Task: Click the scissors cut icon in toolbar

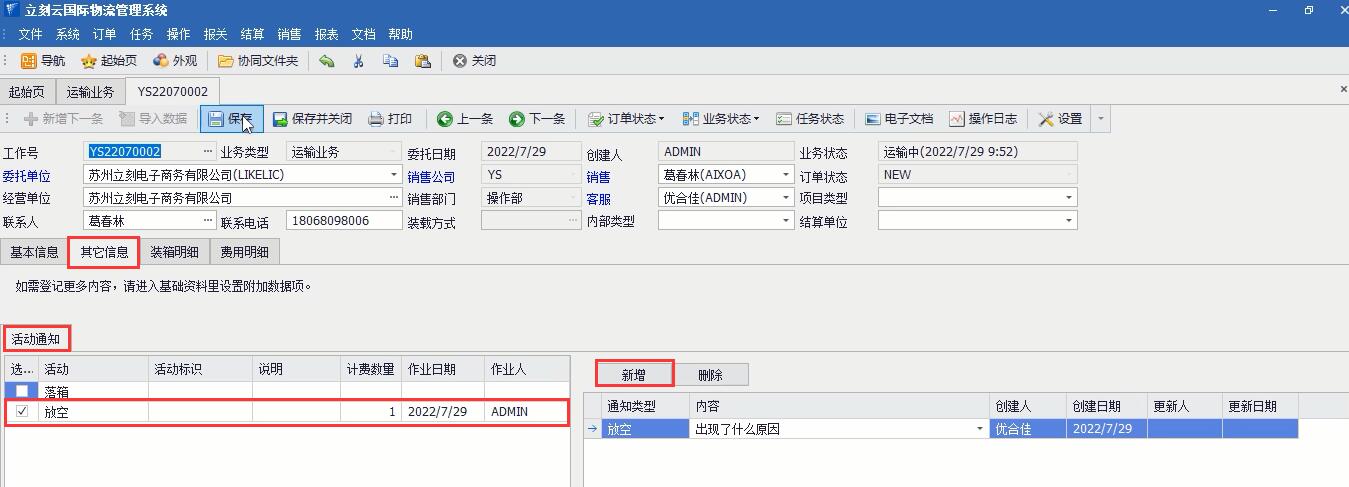Action: [x=358, y=61]
